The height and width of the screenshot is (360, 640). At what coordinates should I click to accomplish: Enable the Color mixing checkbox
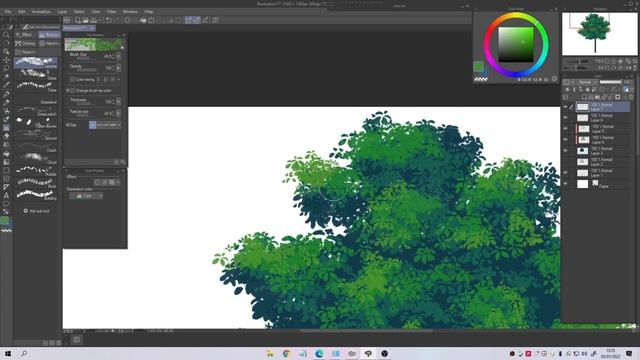[72, 80]
